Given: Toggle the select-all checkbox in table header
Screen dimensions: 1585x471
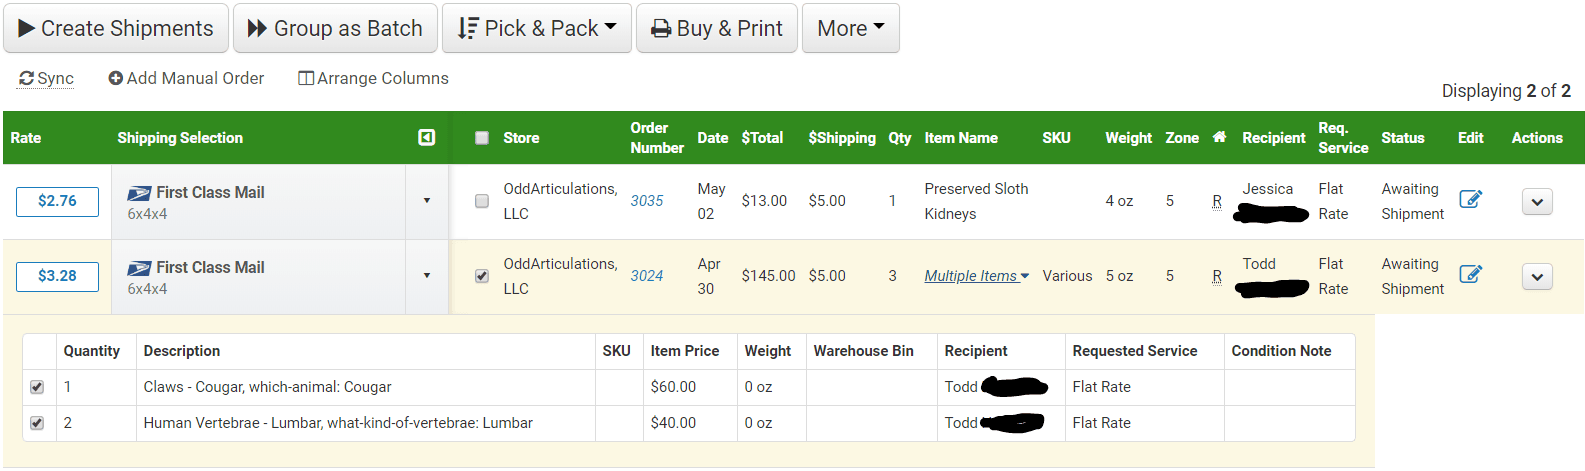Looking at the screenshot, I should point(482,138).
